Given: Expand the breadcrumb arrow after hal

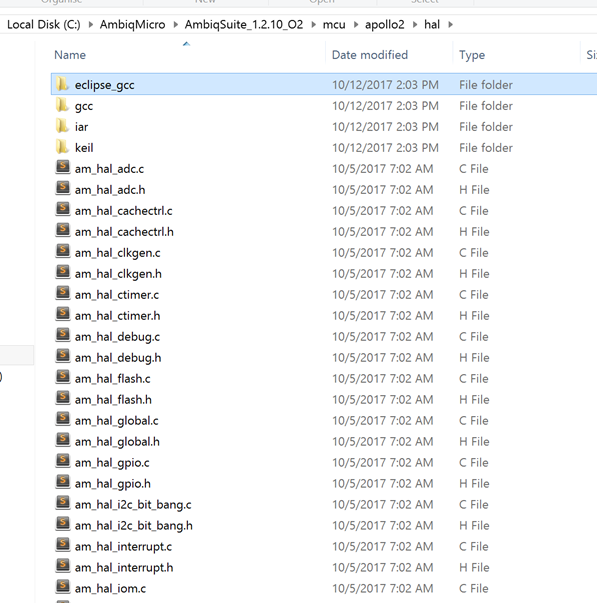Looking at the screenshot, I should pyautogui.click(x=450, y=25).
